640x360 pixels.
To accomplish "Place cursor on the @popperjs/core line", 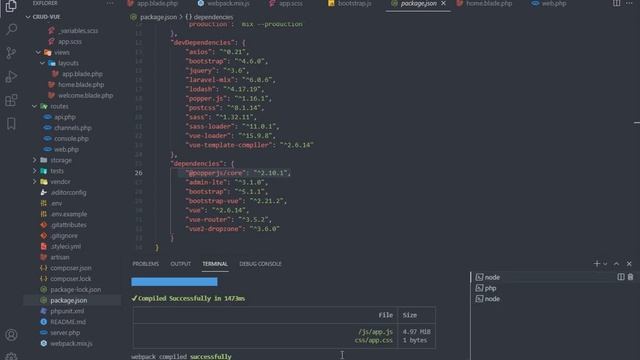I will tap(238, 173).
